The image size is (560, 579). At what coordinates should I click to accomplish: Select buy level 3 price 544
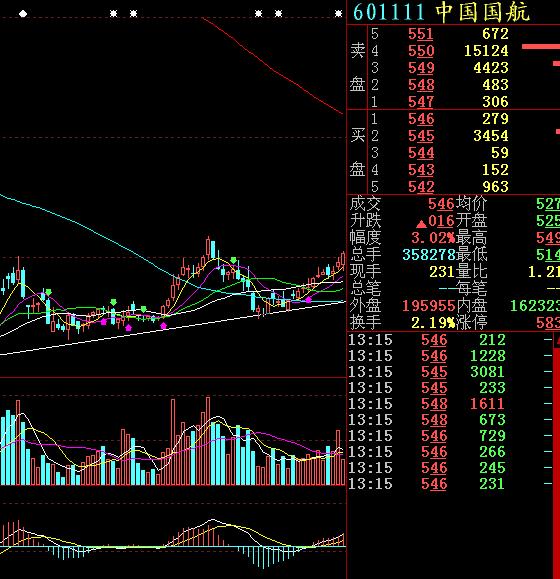tap(421, 153)
